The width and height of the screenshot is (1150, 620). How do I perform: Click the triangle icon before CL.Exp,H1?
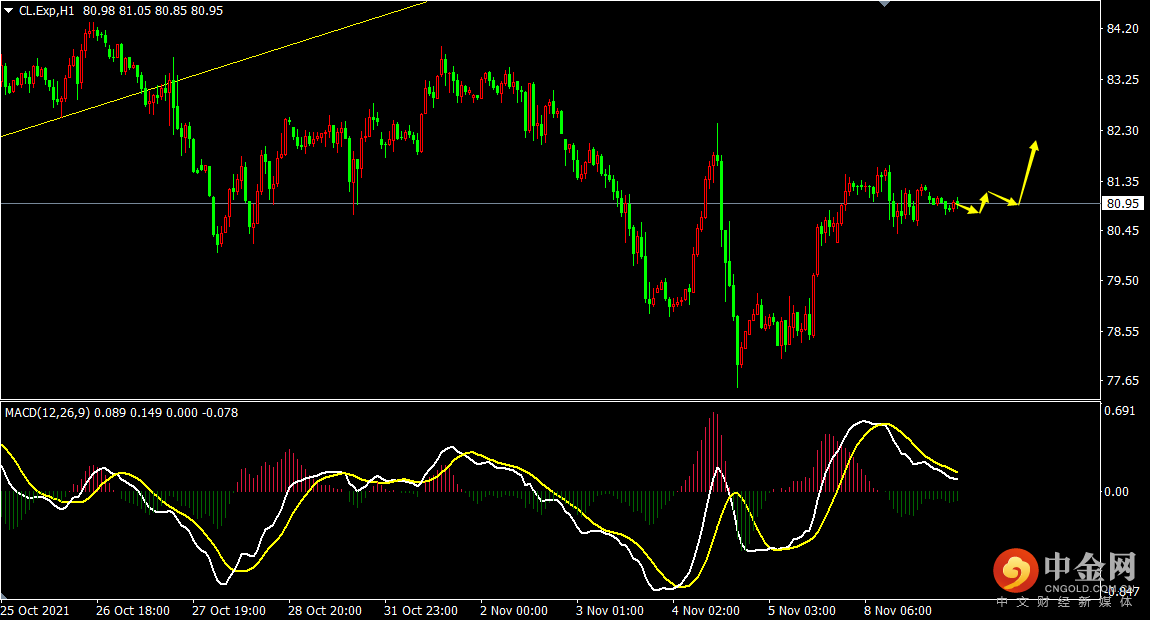point(9,11)
